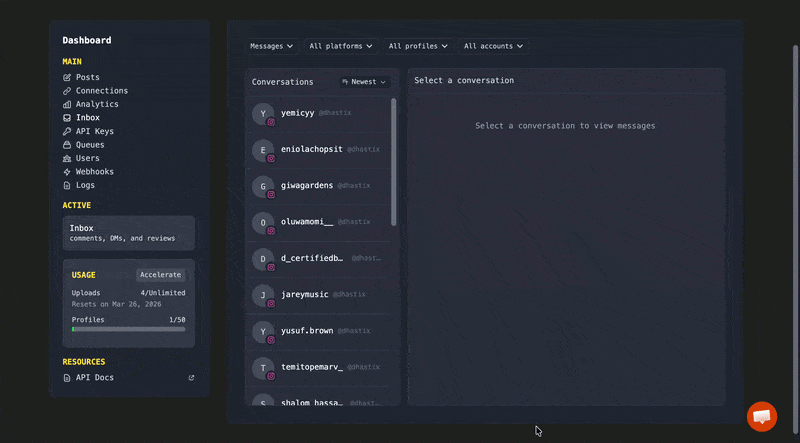800x443 pixels.
Task: Click the Logs document icon
Action: coord(67,185)
